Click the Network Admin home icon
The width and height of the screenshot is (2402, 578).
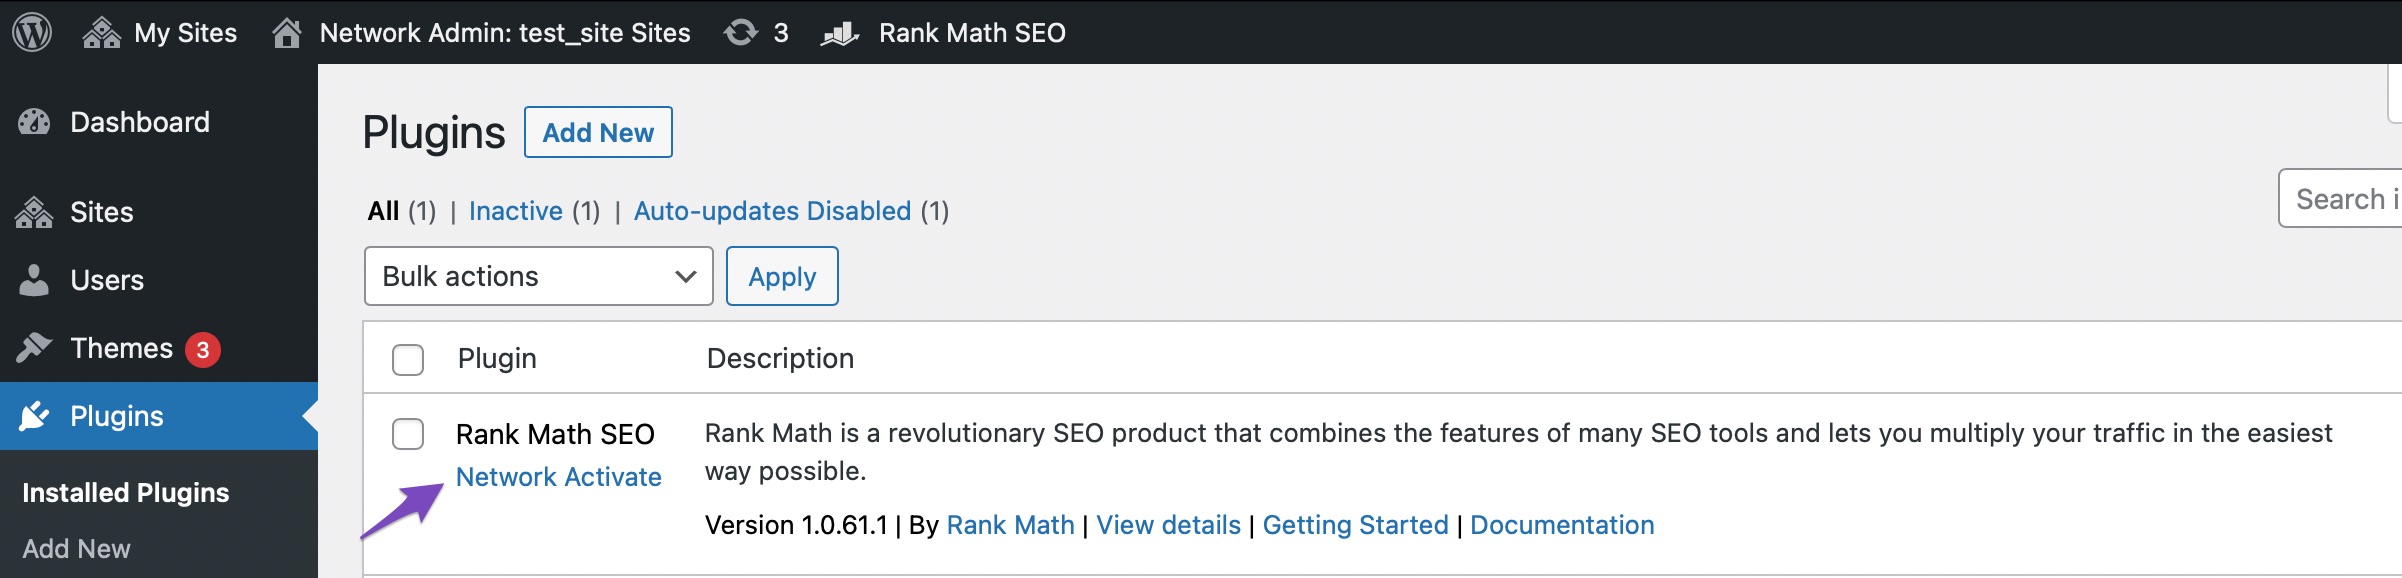(287, 33)
